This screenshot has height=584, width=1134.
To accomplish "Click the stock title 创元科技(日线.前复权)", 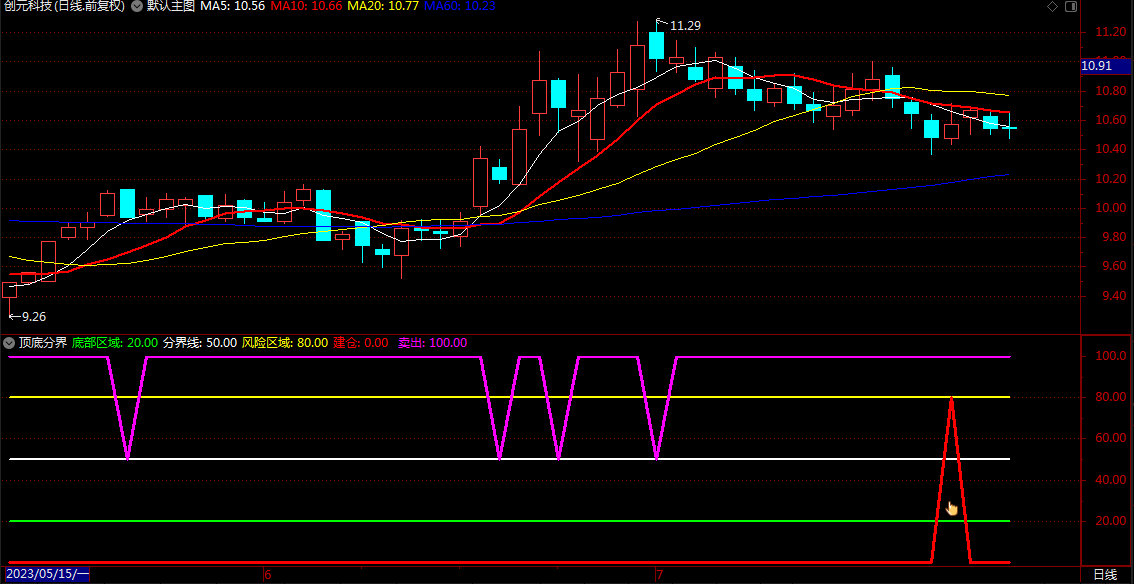I will pos(64,7).
